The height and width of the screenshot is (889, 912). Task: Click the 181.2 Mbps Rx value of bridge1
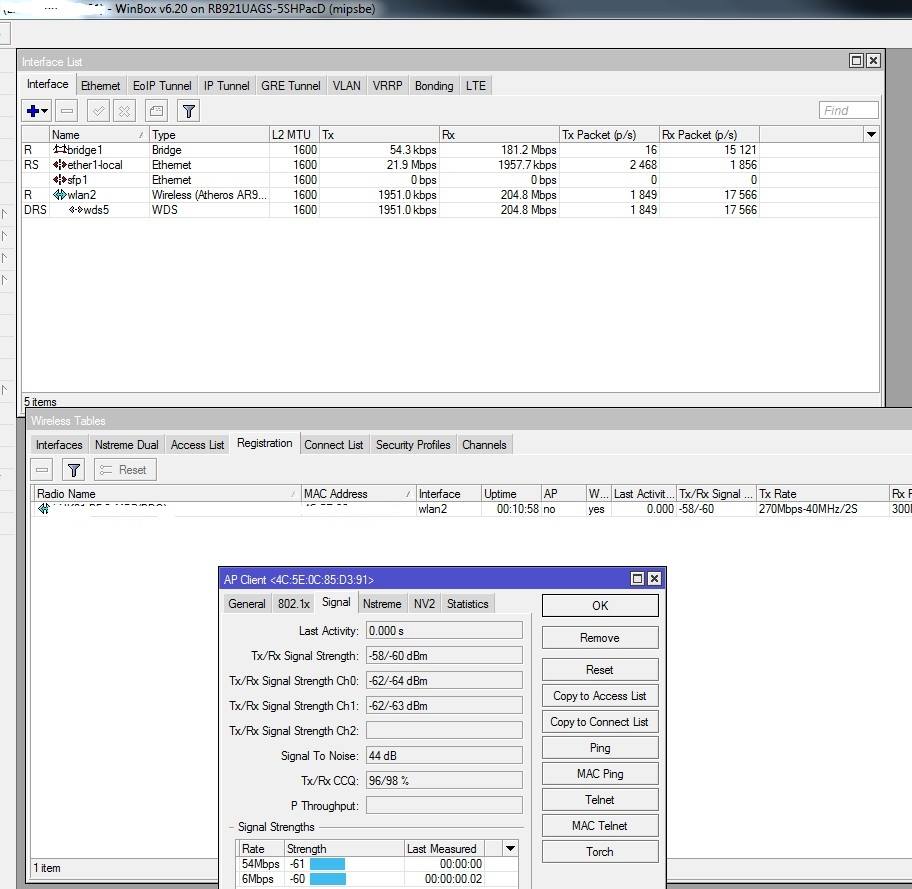pos(528,150)
